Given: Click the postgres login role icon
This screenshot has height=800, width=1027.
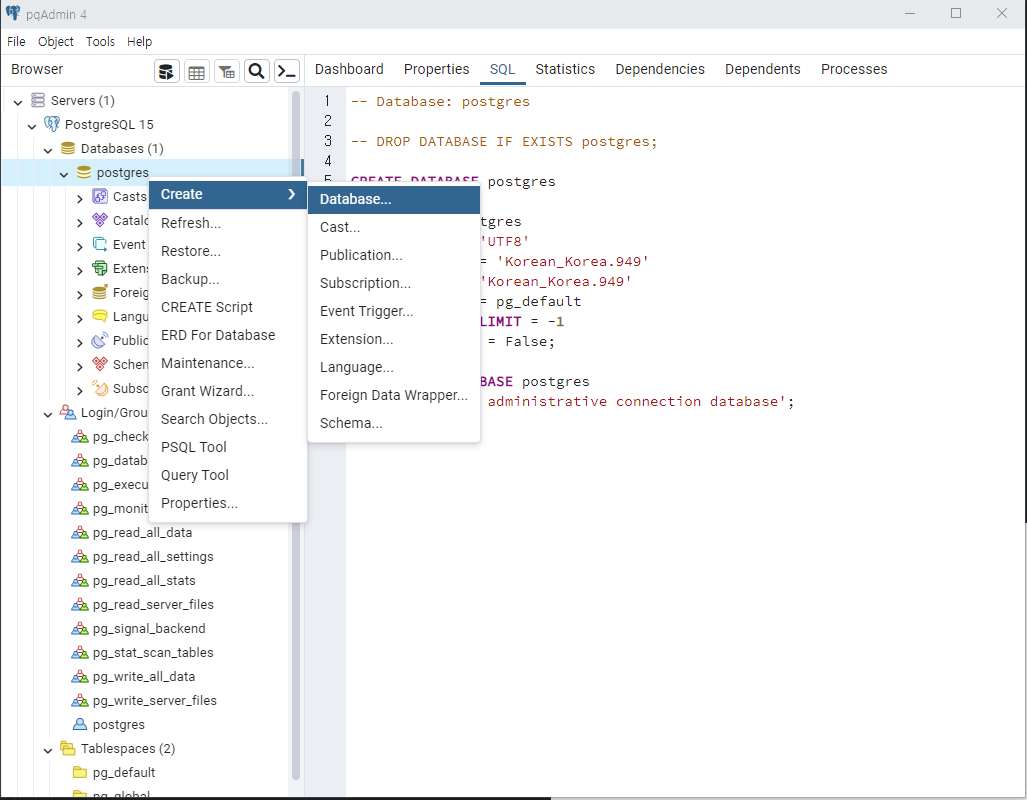Looking at the screenshot, I should 80,724.
